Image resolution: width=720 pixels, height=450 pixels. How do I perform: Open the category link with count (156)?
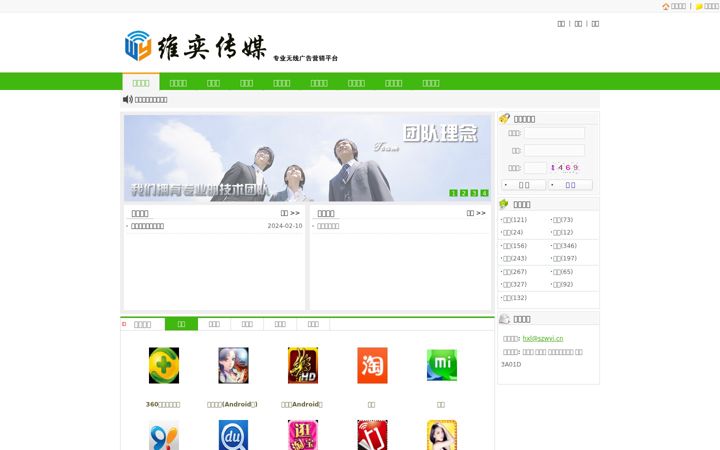tap(515, 246)
